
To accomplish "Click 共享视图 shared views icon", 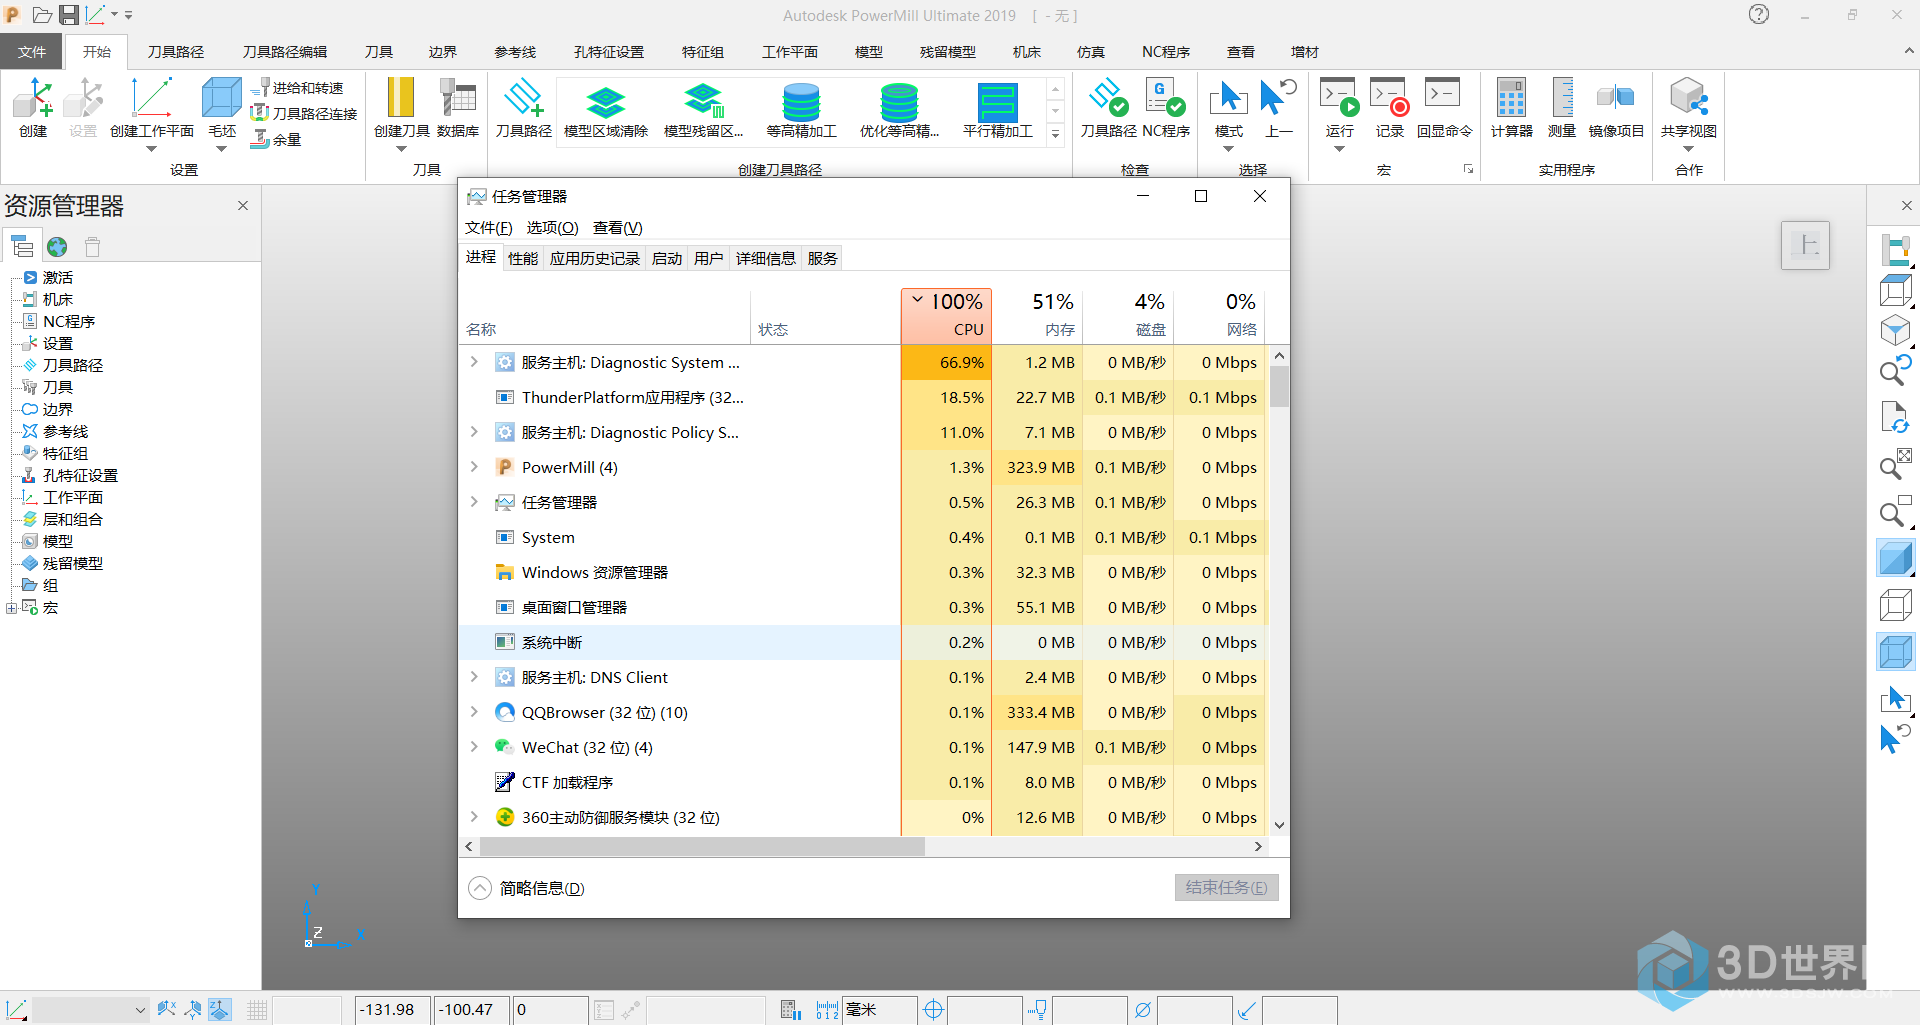I will coord(1689,109).
